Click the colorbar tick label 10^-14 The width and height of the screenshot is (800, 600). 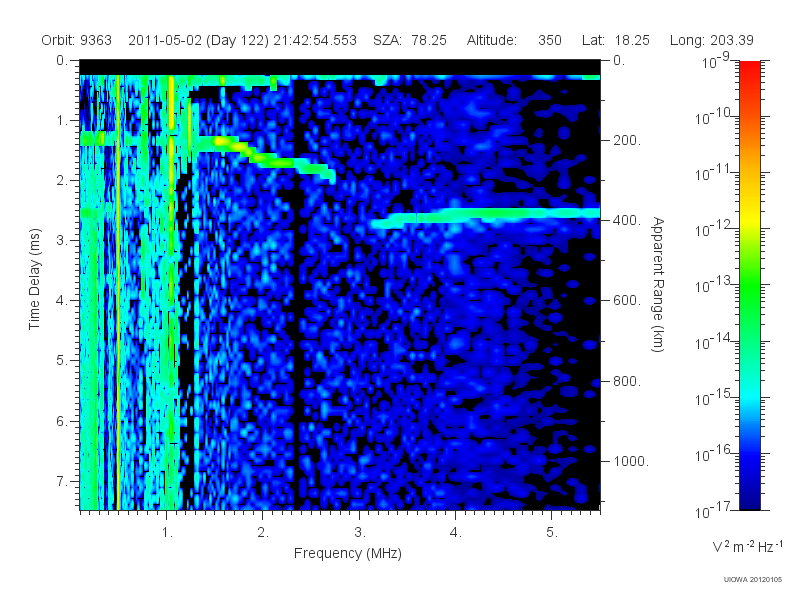point(713,342)
